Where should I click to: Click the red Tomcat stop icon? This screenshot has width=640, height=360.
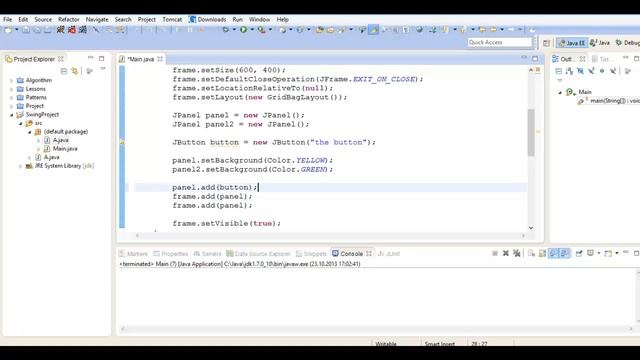tap(72, 29)
